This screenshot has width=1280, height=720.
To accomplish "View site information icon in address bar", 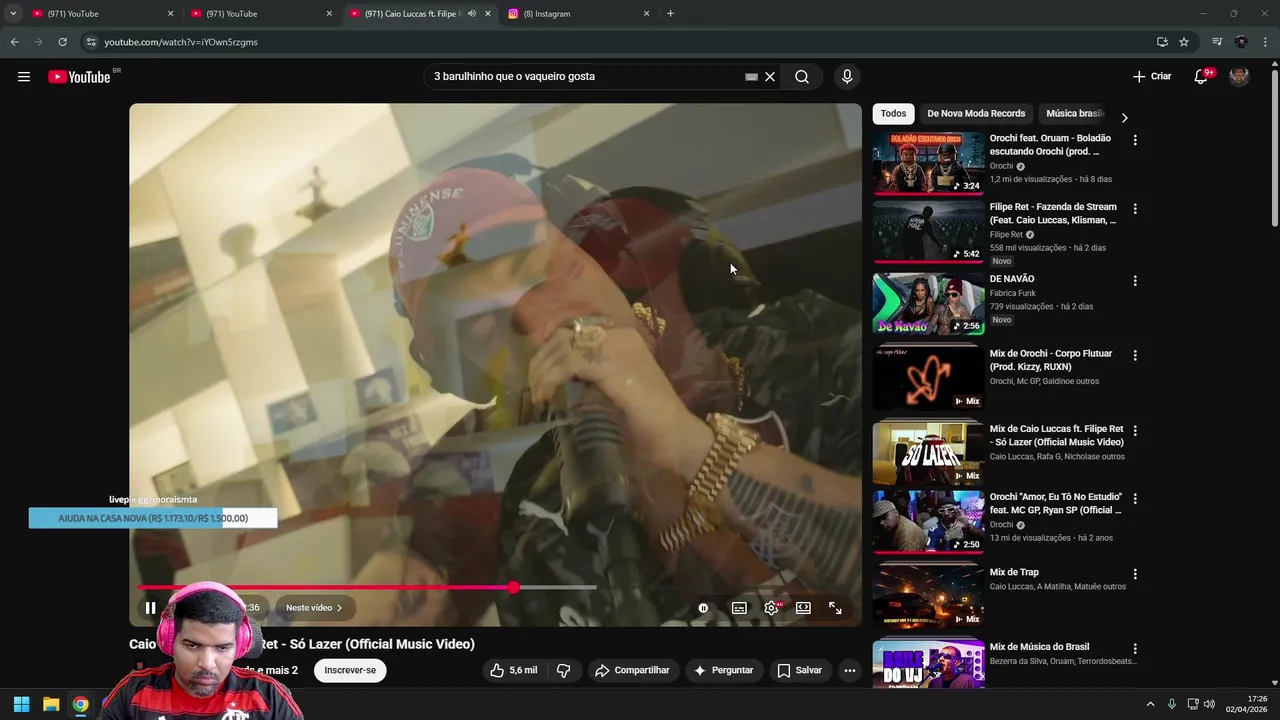I will pyautogui.click(x=91, y=42).
